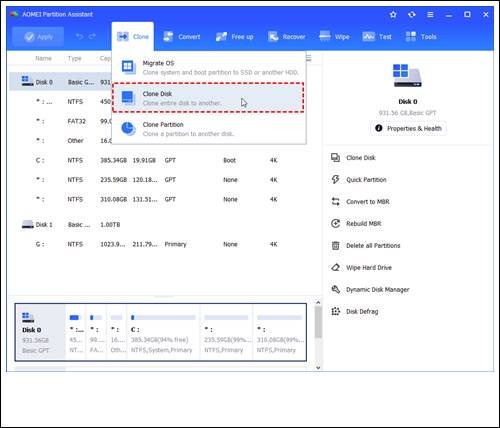Click Dynamic Disk Manager option
Image resolution: width=500 pixels, height=428 pixels.
(x=378, y=290)
